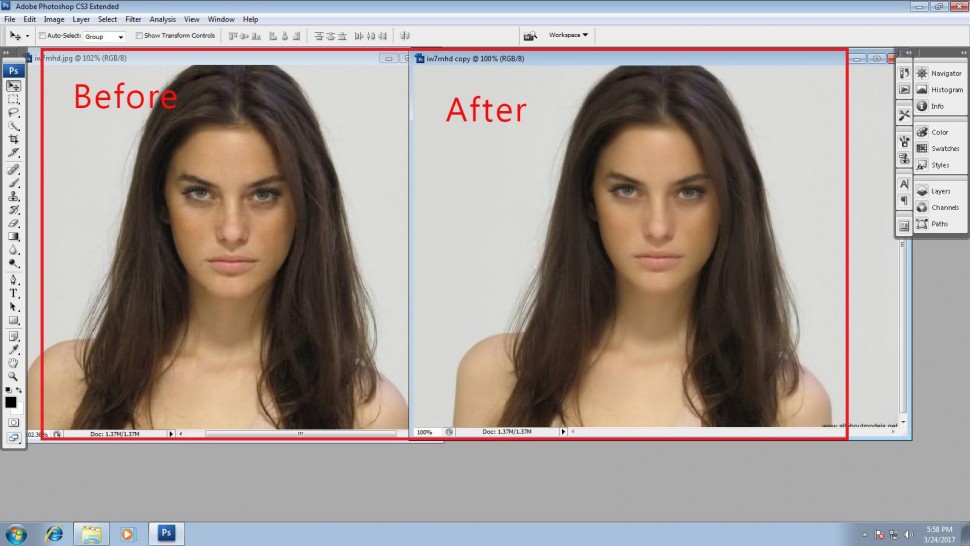Choose the Lasso tool
Image resolution: width=970 pixels, height=546 pixels.
point(14,113)
